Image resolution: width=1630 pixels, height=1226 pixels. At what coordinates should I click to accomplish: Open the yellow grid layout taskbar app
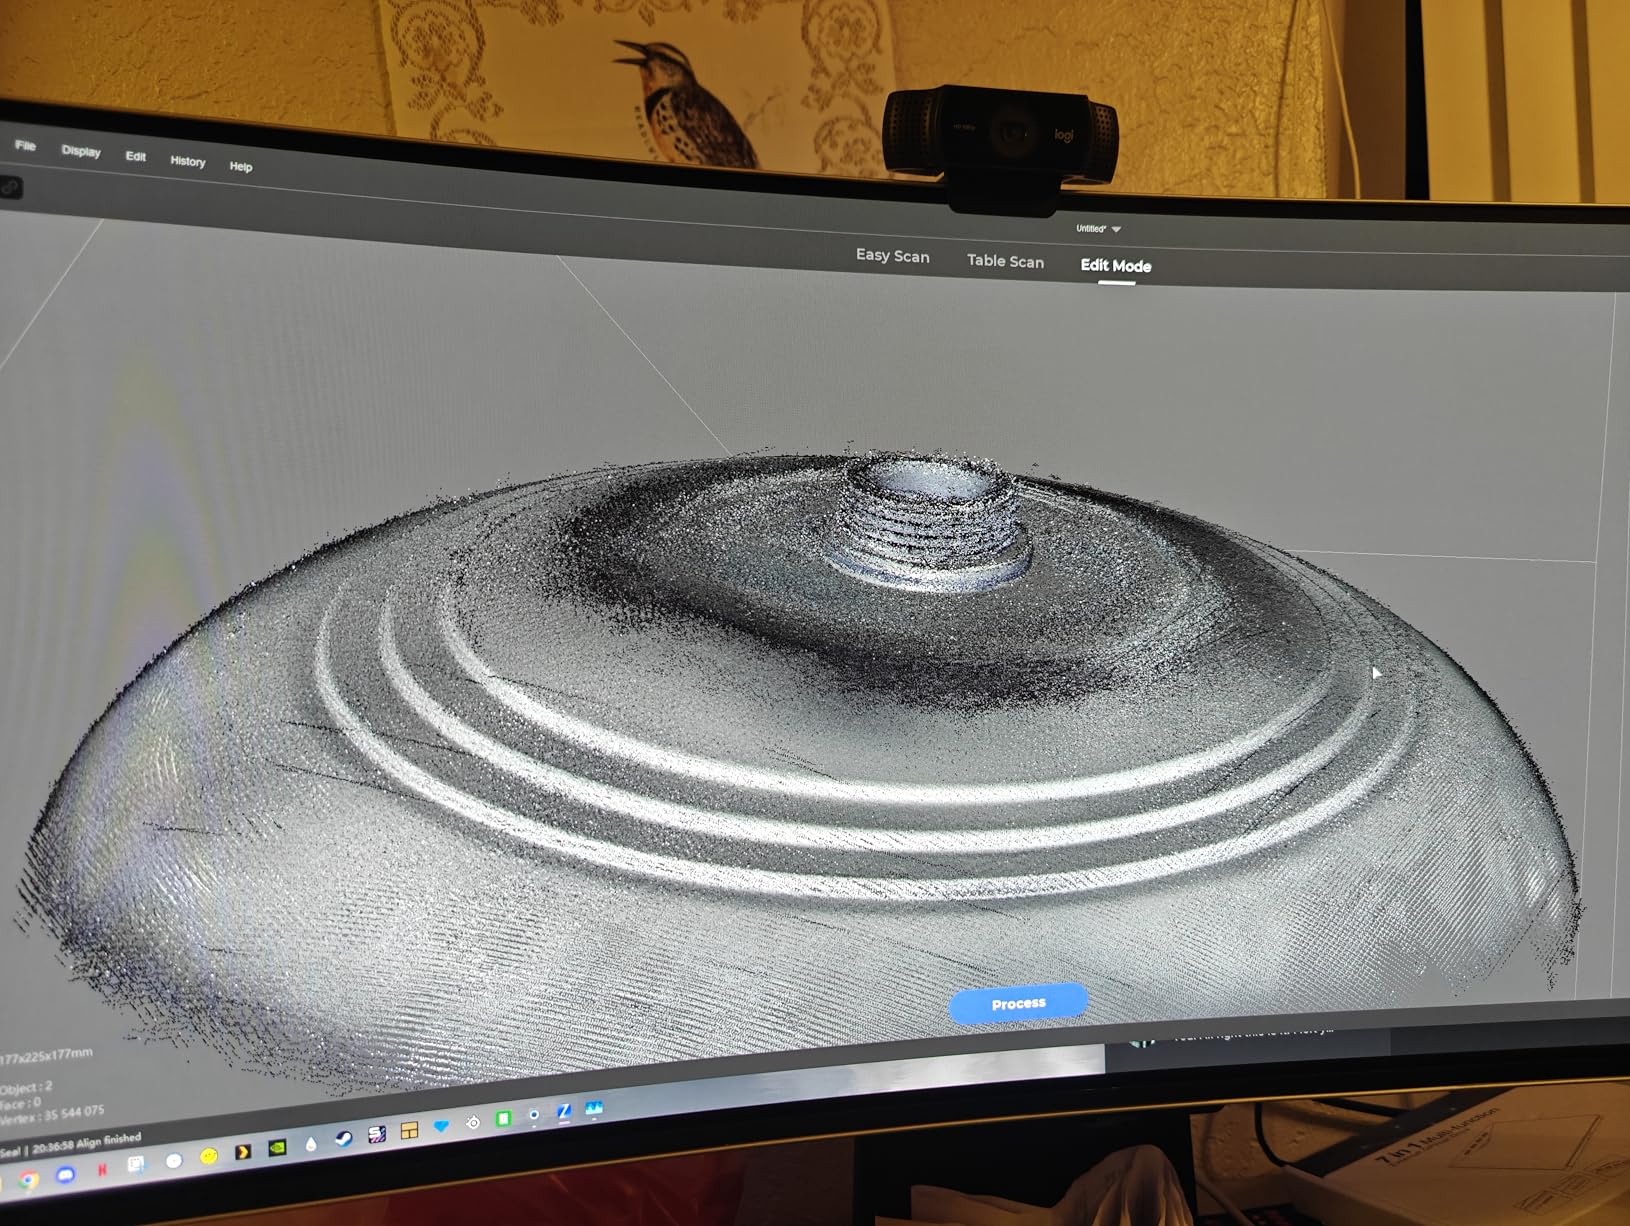pos(409,1131)
